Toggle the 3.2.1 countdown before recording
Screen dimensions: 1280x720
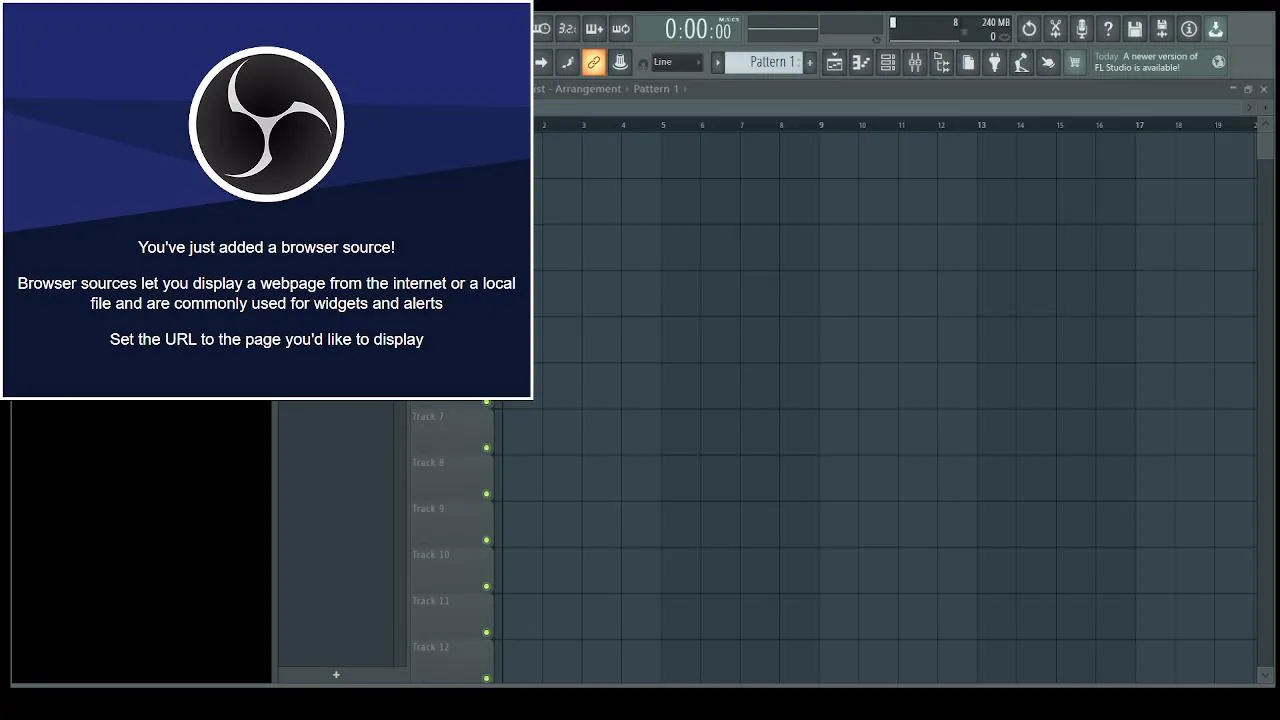pos(567,29)
